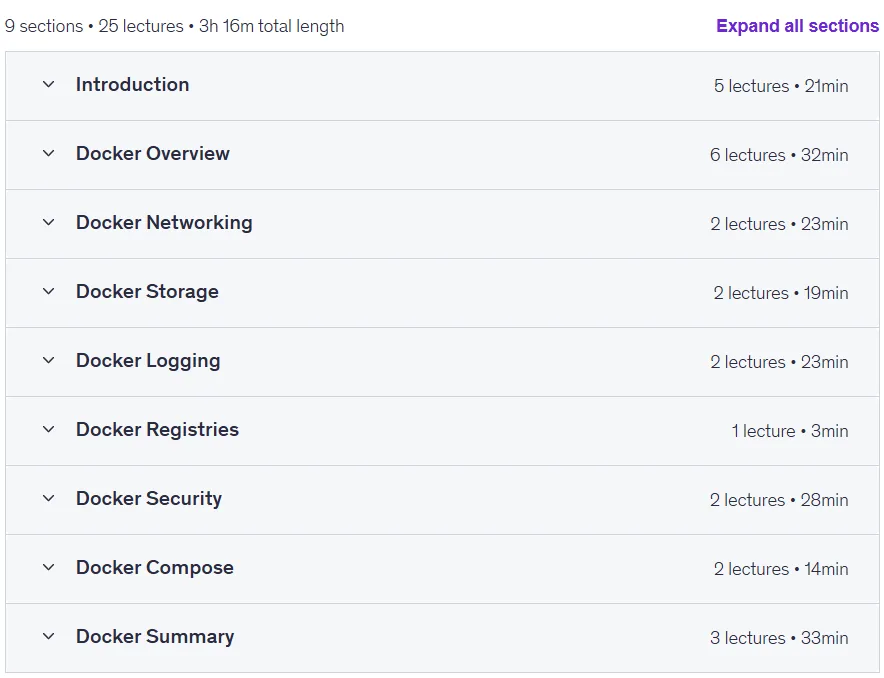Expand the Docker Overview chevron
The height and width of the screenshot is (678, 884).
tap(48, 153)
